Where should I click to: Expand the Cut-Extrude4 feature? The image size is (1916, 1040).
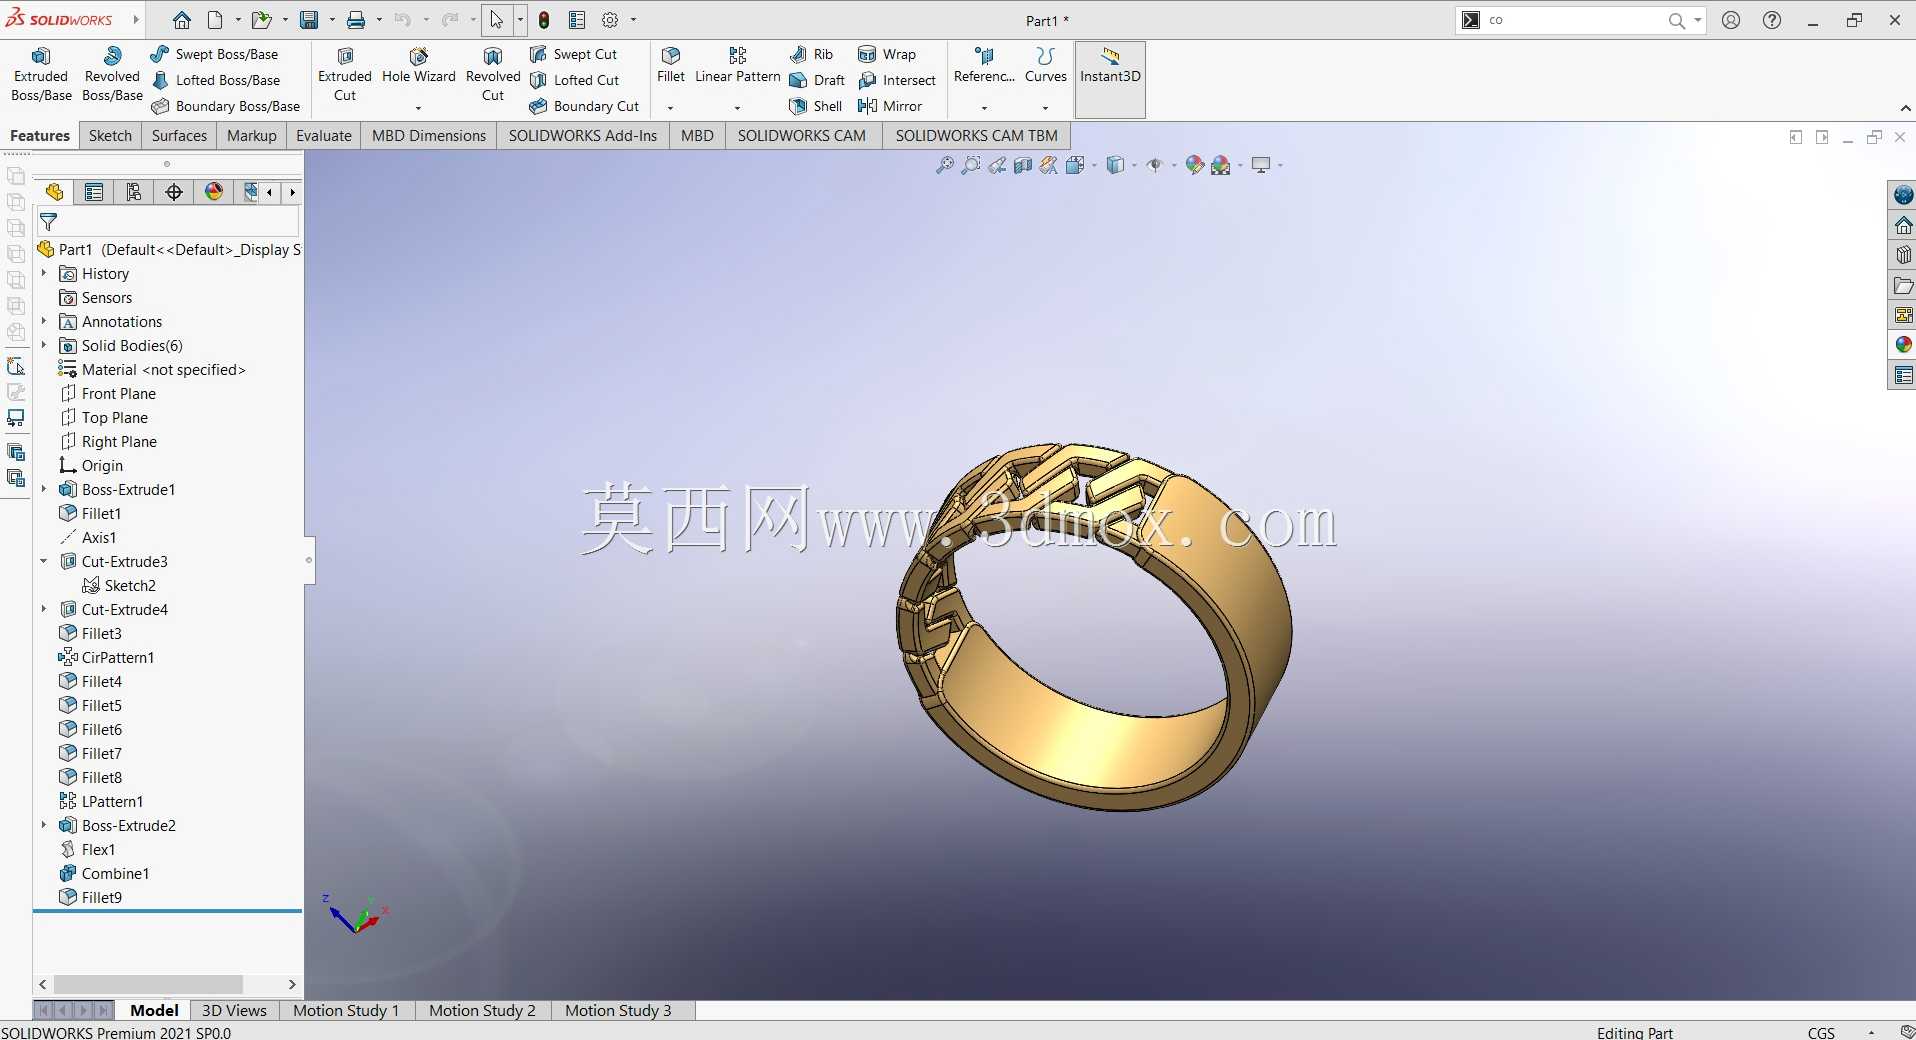click(x=44, y=609)
